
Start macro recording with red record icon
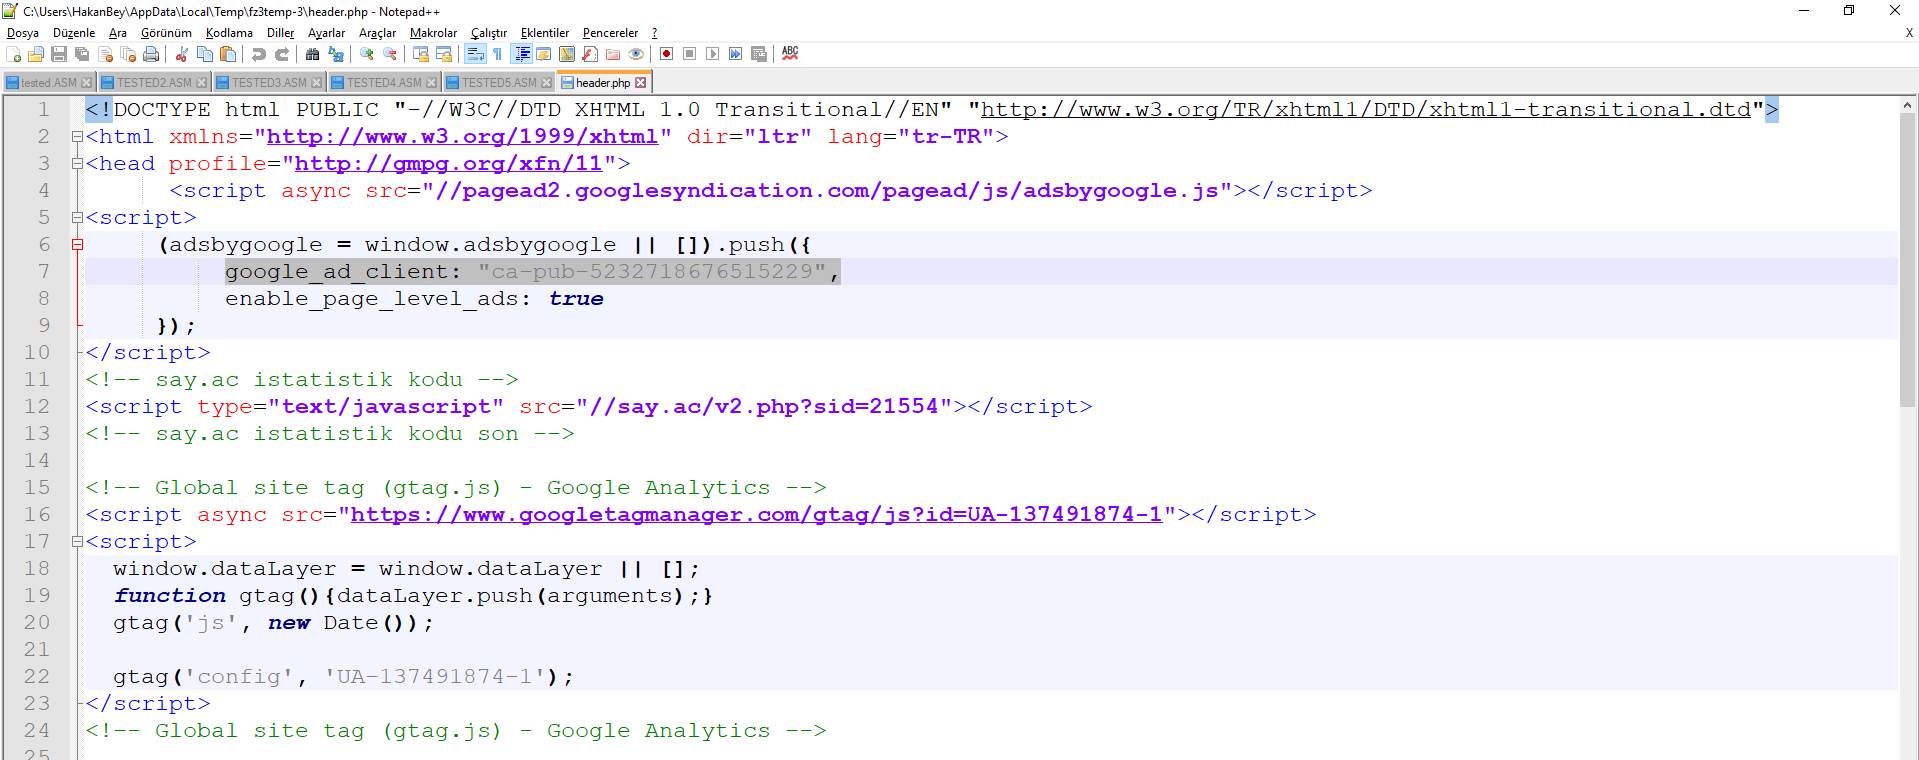pos(666,54)
